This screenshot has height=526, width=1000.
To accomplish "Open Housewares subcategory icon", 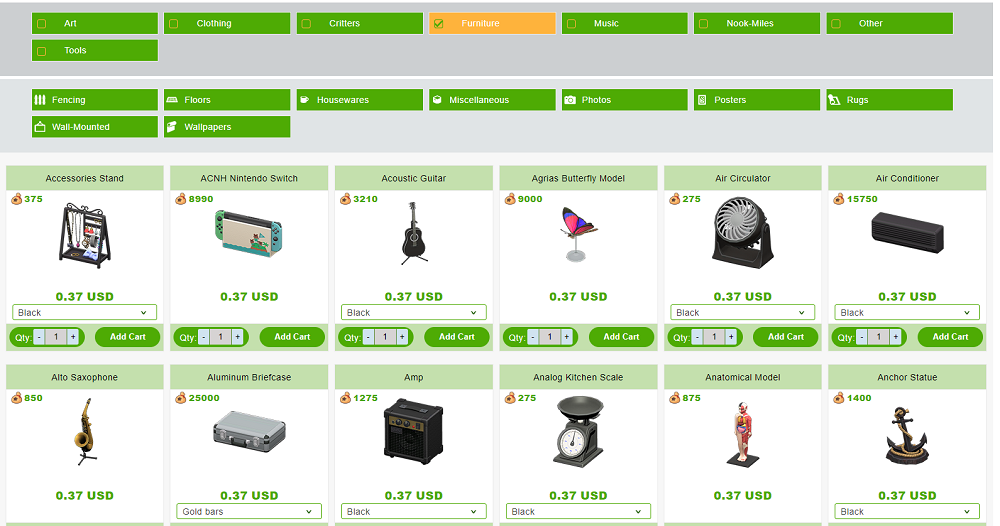I will [x=305, y=99].
